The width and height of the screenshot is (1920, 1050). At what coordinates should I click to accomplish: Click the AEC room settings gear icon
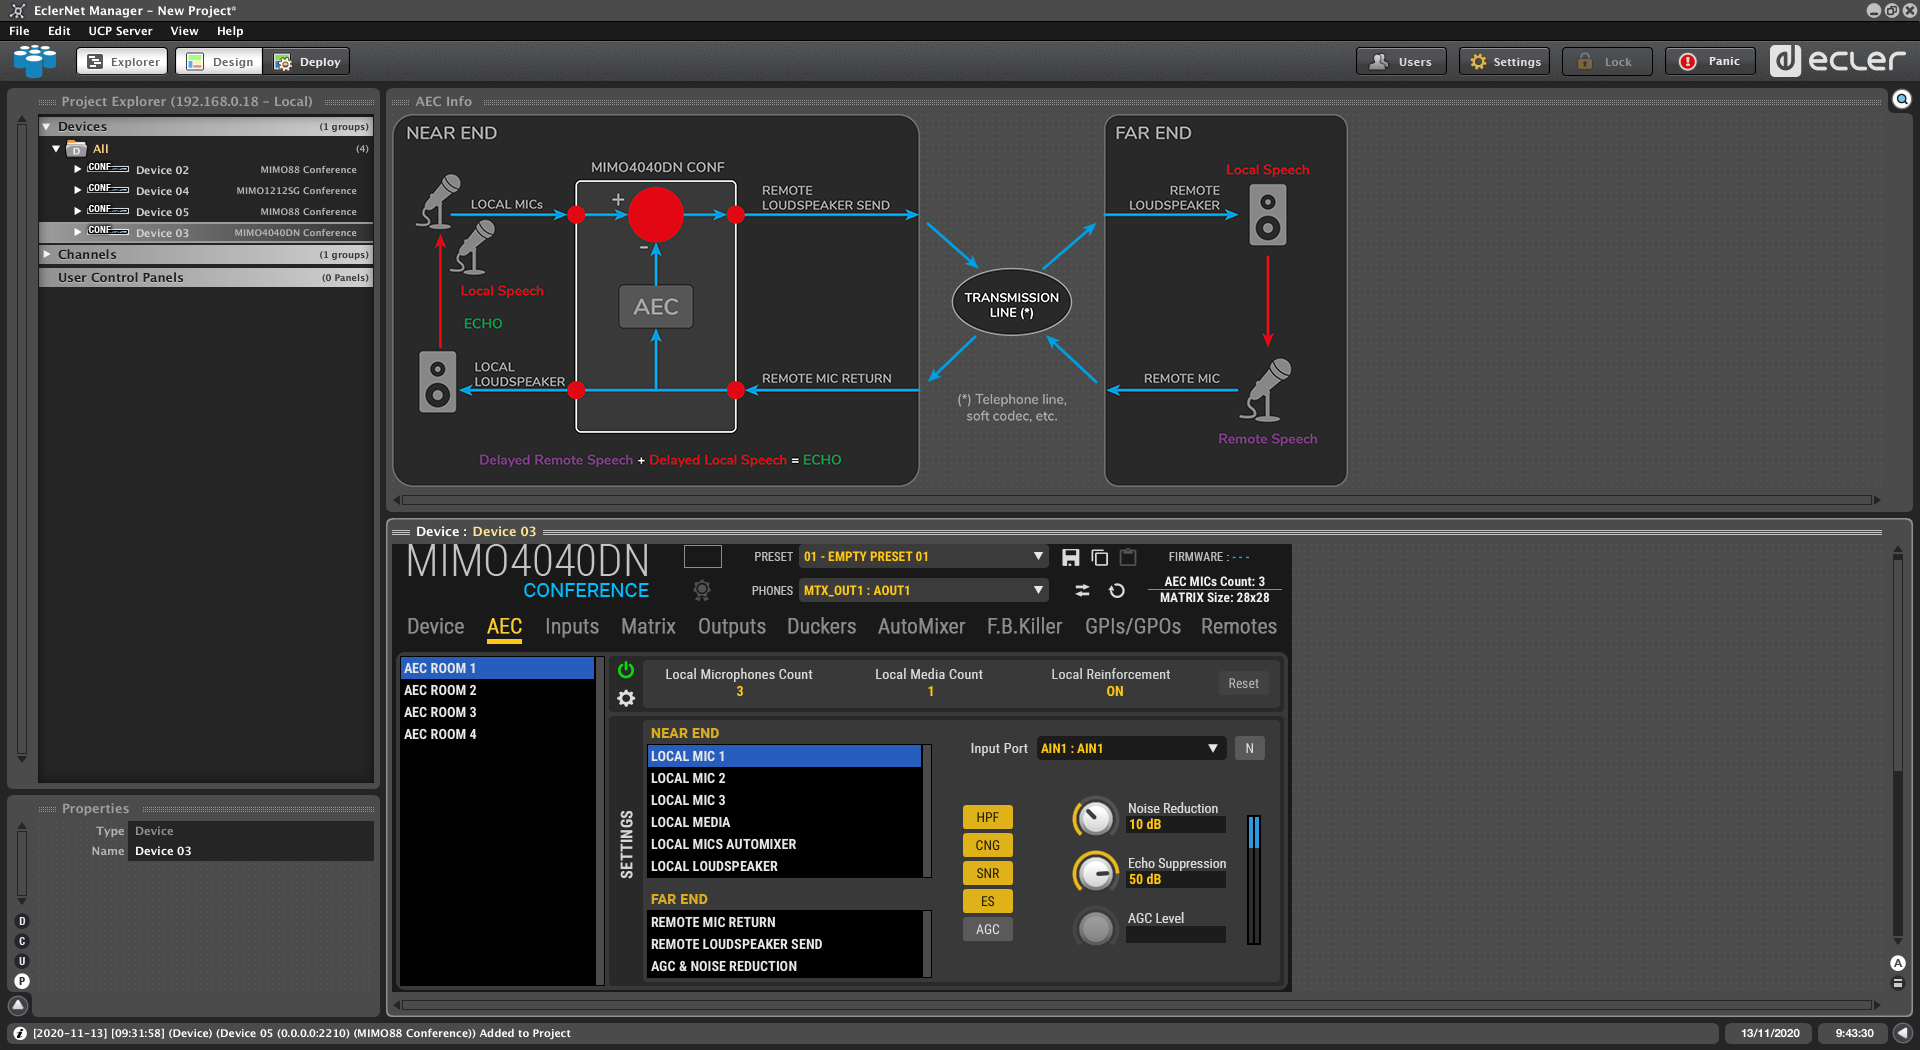tap(626, 699)
